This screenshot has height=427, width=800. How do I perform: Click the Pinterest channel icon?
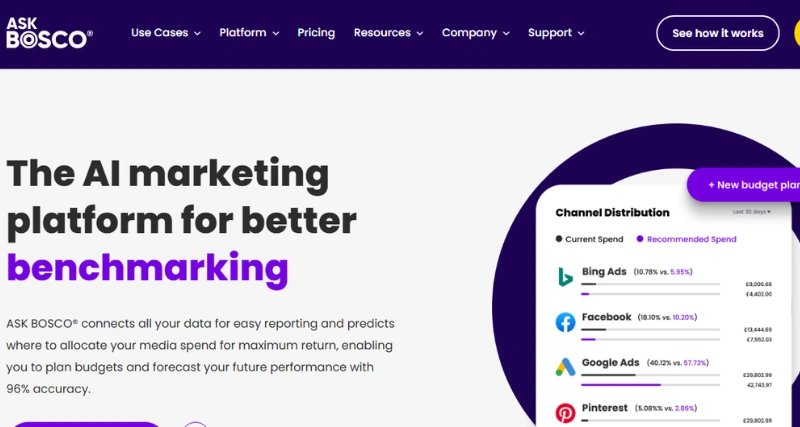565,412
